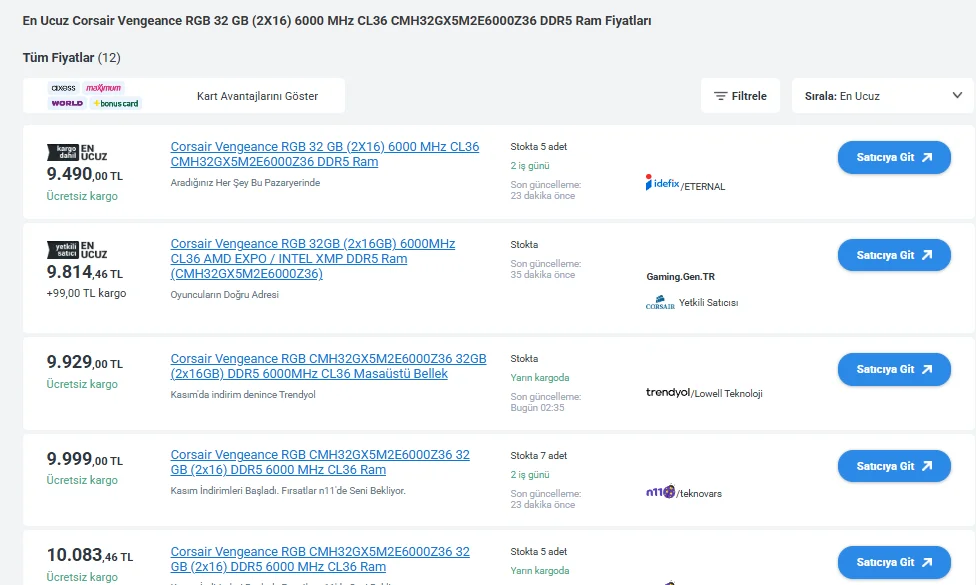976x585 pixels.
Task: Go to seller for 10.083,46 TL offer
Action: pyautogui.click(x=894, y=562)
